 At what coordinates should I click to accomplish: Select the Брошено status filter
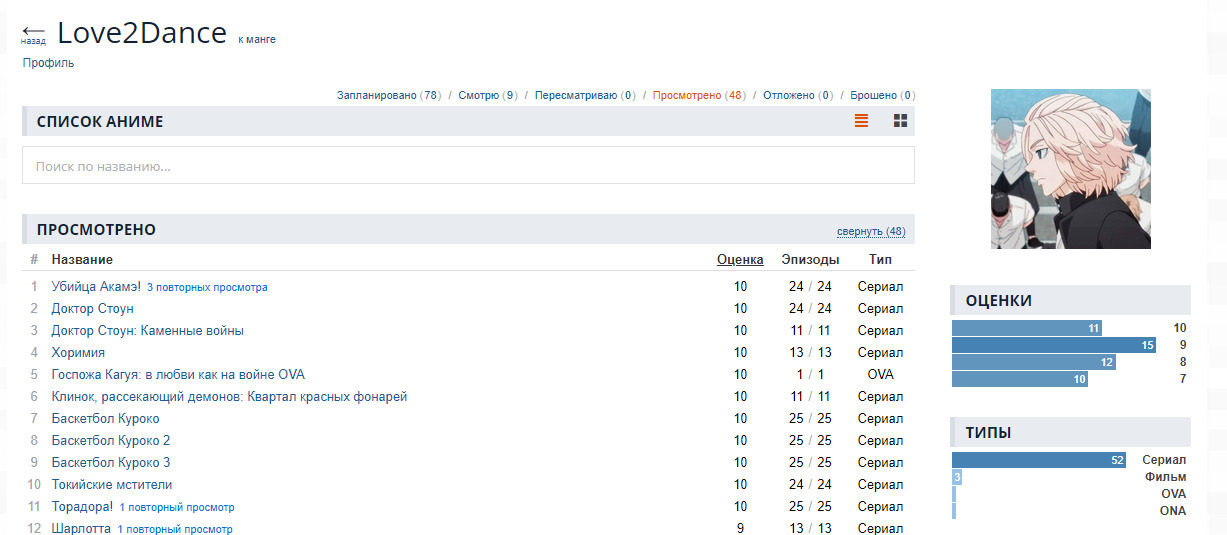tap(881, 96)
